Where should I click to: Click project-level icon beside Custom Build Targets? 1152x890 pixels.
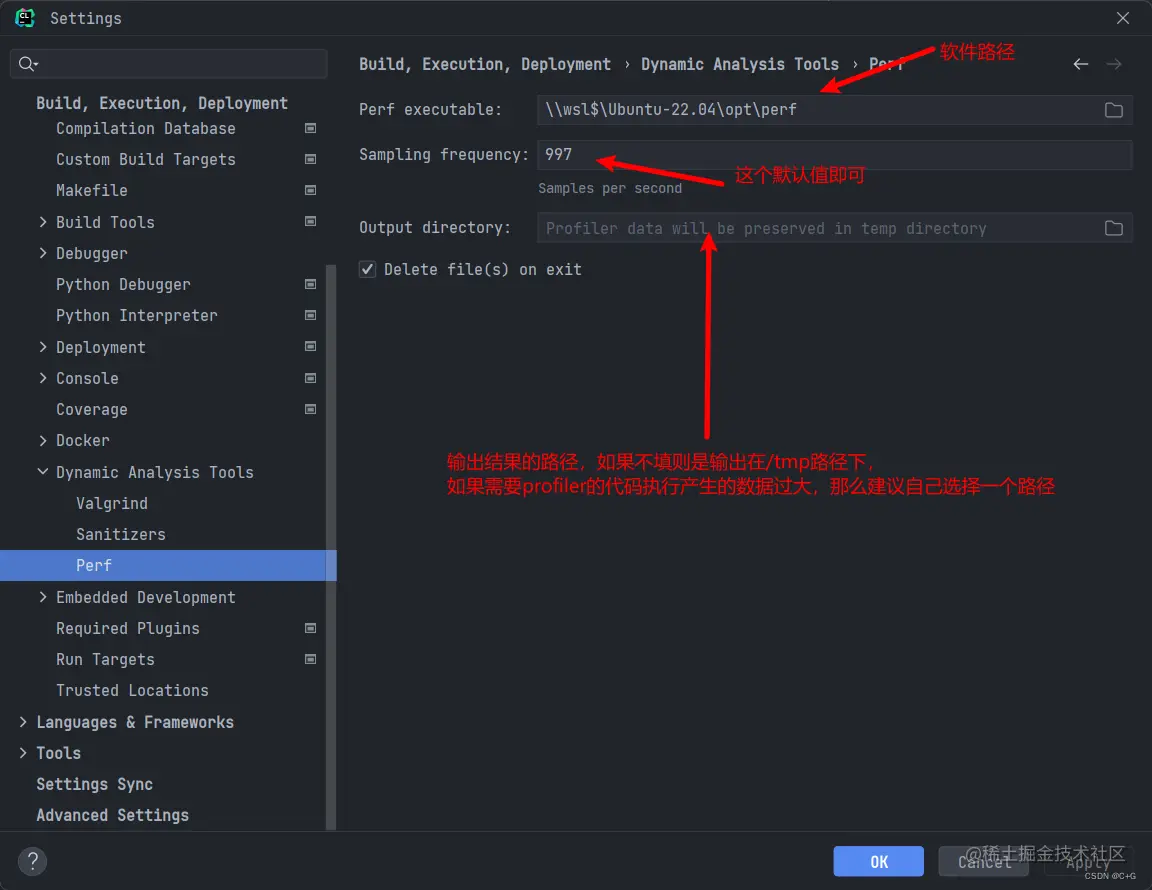(311, 159)
